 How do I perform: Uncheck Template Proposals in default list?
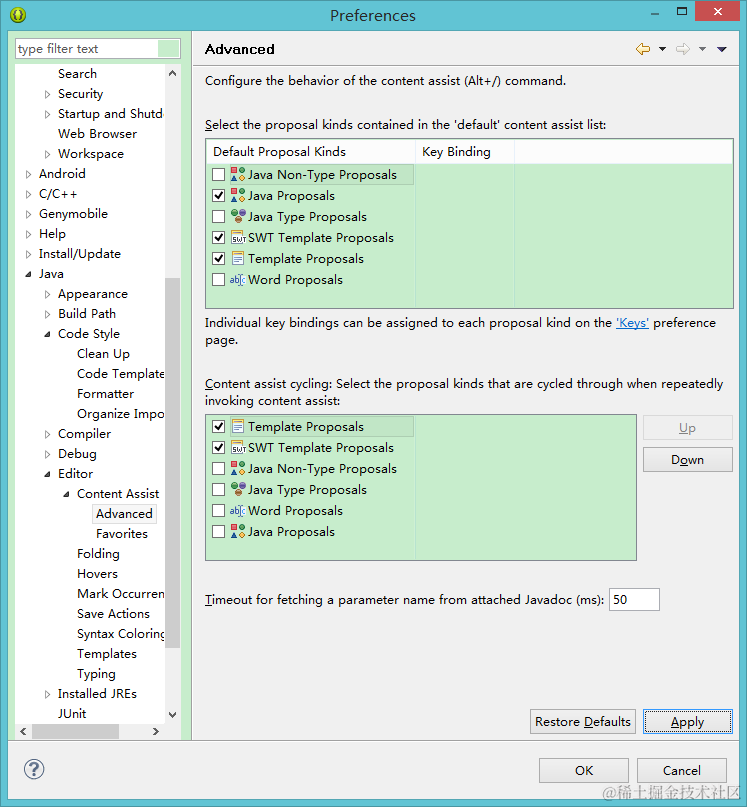pos(218,258)
